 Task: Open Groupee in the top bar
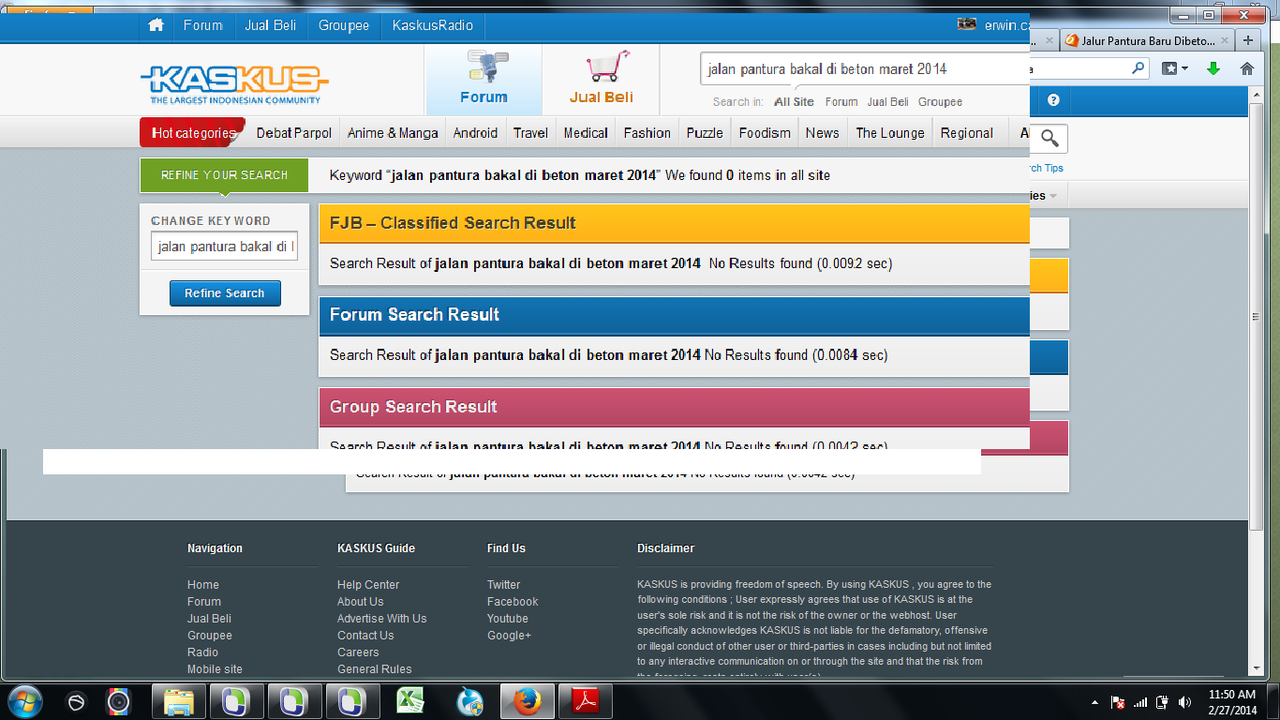pos(344,25)
